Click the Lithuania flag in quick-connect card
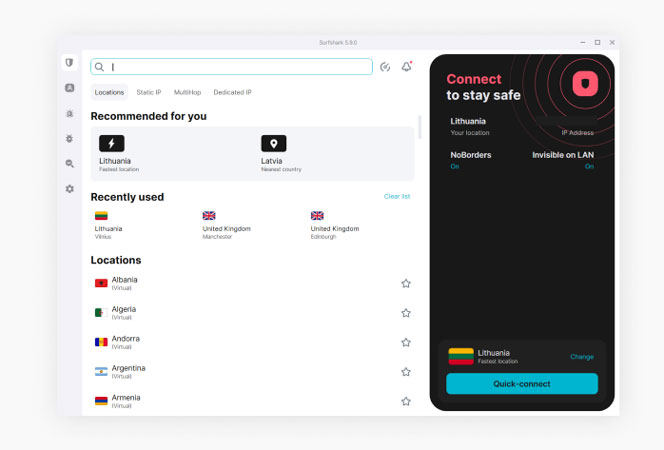The width and height of the screenshot is (664, 450). [461, 356]
